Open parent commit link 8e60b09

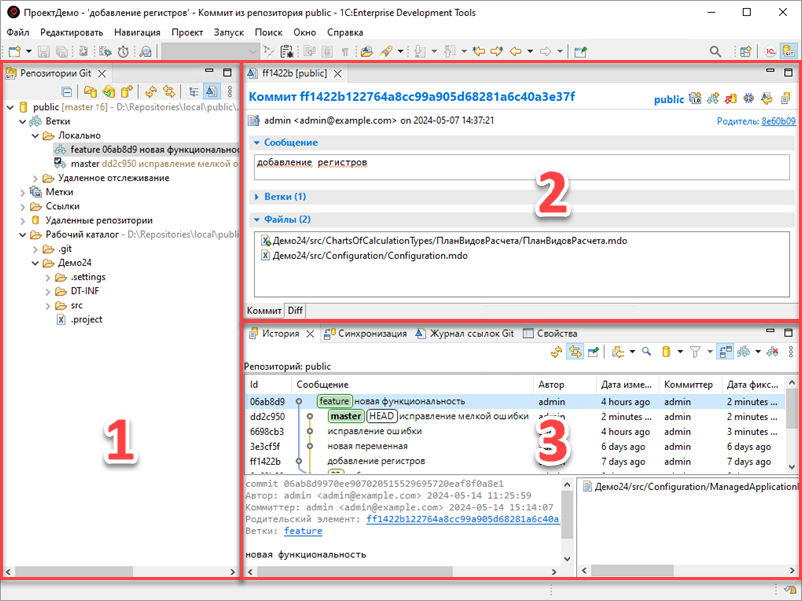coord(776,121)
